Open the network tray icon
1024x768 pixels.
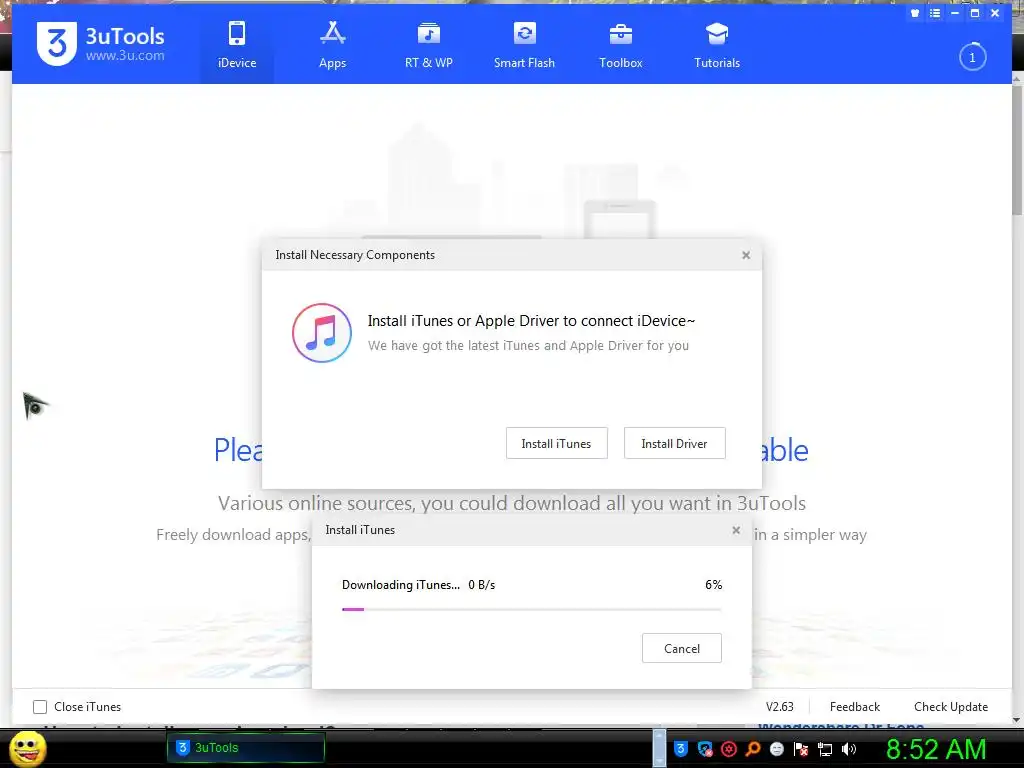coord(825,748)
